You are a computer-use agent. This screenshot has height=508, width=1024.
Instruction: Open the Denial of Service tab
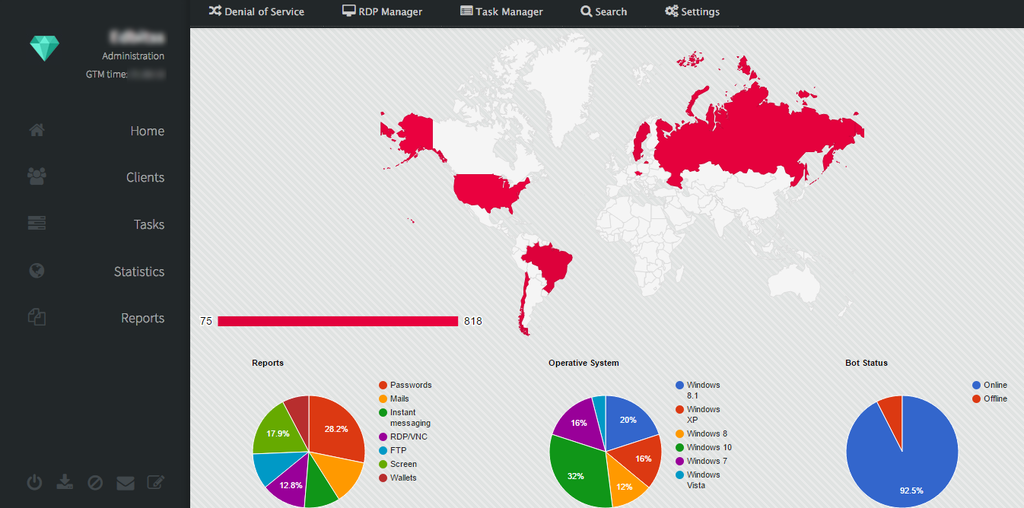(256, 12)
